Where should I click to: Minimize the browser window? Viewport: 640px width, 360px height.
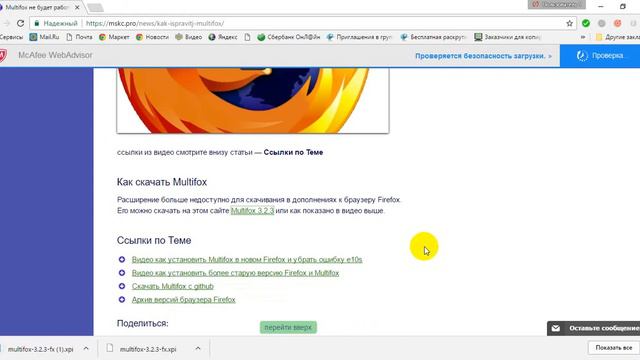click(x=600, y=7)
